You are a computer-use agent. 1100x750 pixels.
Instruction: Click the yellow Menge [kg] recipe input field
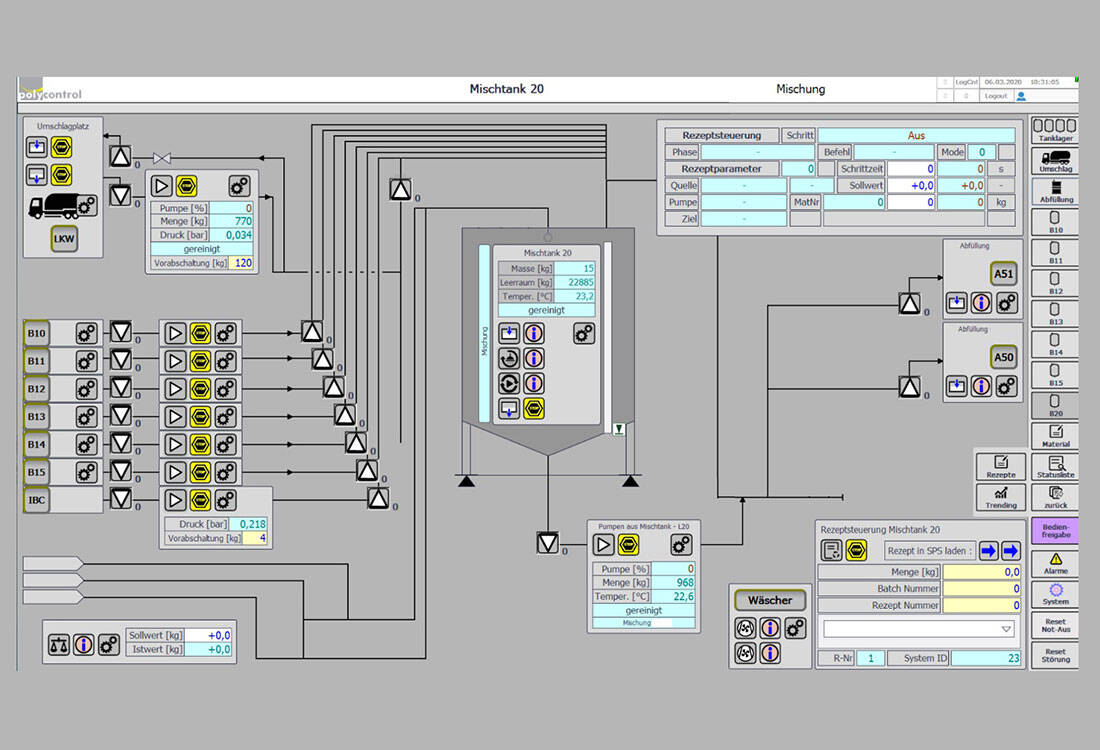tap(981, 572)
